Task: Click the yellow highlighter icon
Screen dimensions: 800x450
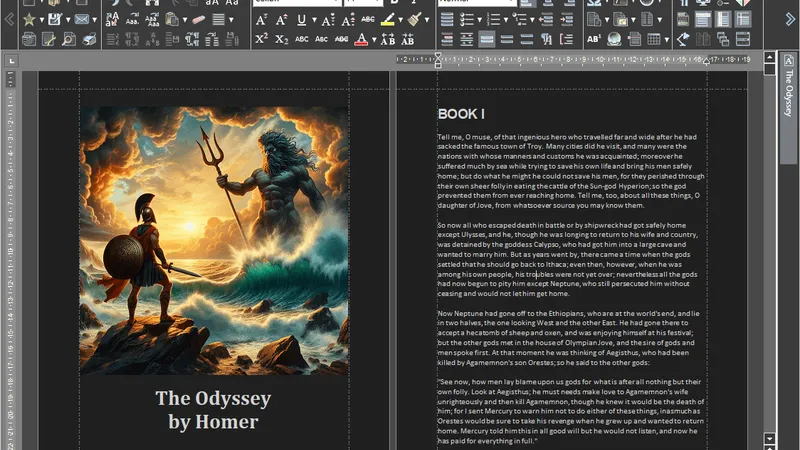Action: tap(386, 20)
